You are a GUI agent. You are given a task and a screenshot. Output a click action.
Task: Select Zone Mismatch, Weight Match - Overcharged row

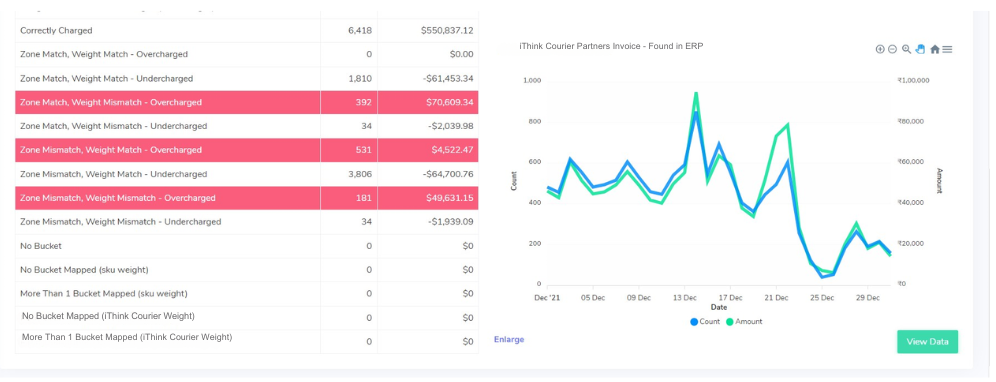coord(246,150)
